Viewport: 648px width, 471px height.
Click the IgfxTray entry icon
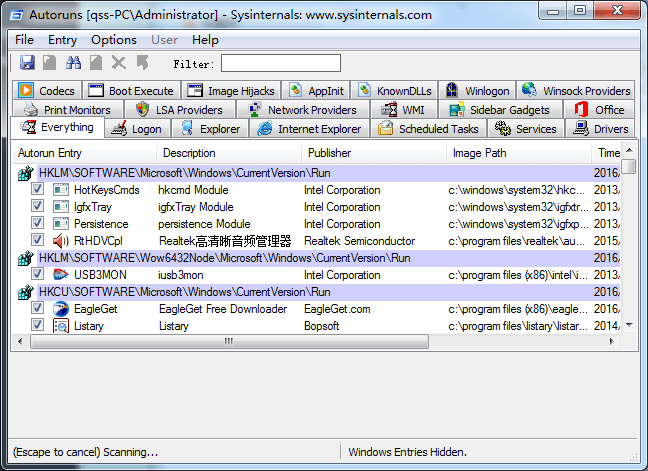[61, 207]
